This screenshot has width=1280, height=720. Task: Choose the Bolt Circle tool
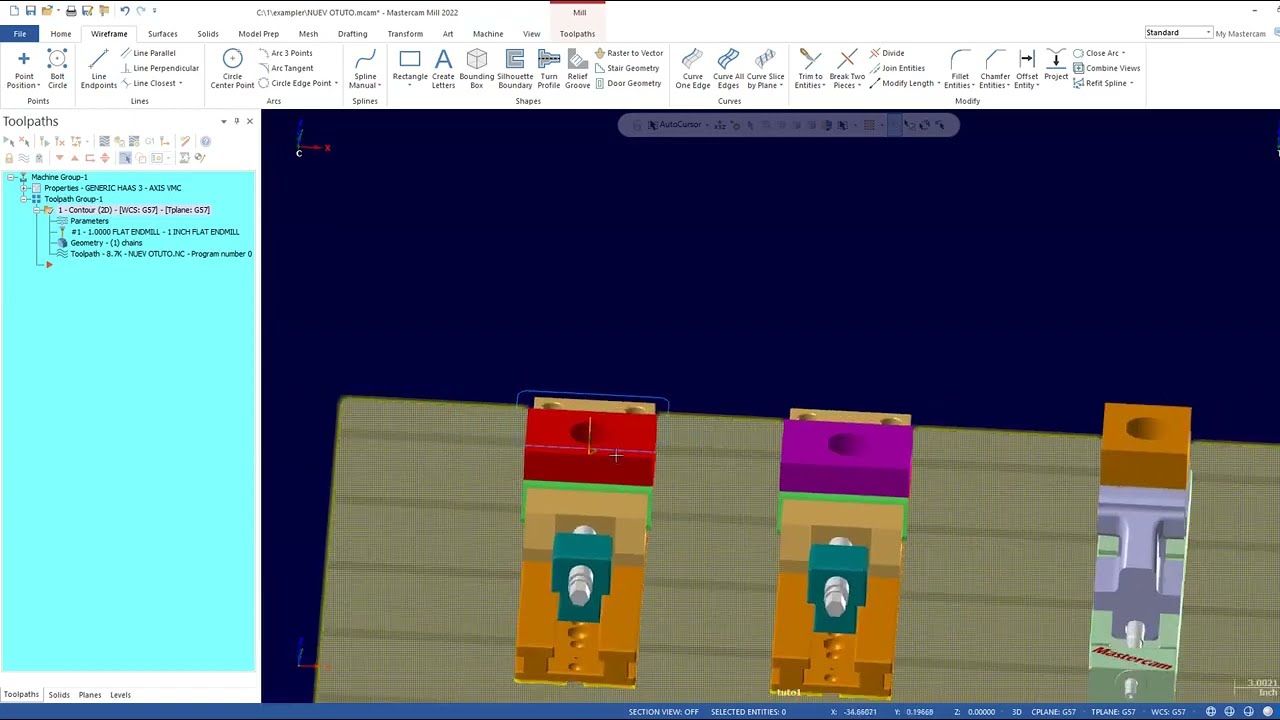click(57, 69)
